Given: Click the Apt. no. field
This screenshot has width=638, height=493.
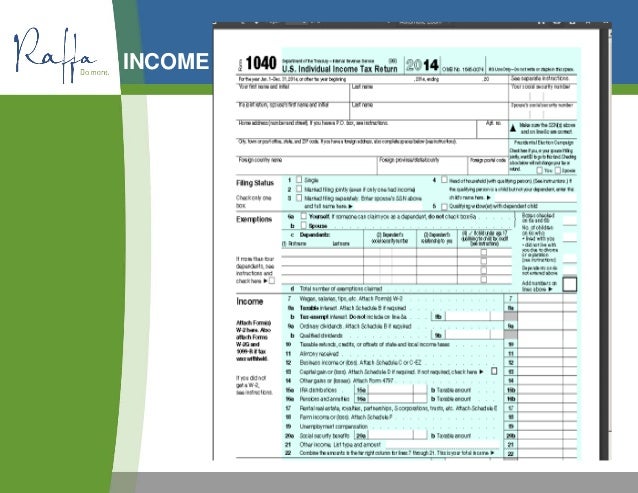Looking at the screenshot, I should (x=492, y=129).
